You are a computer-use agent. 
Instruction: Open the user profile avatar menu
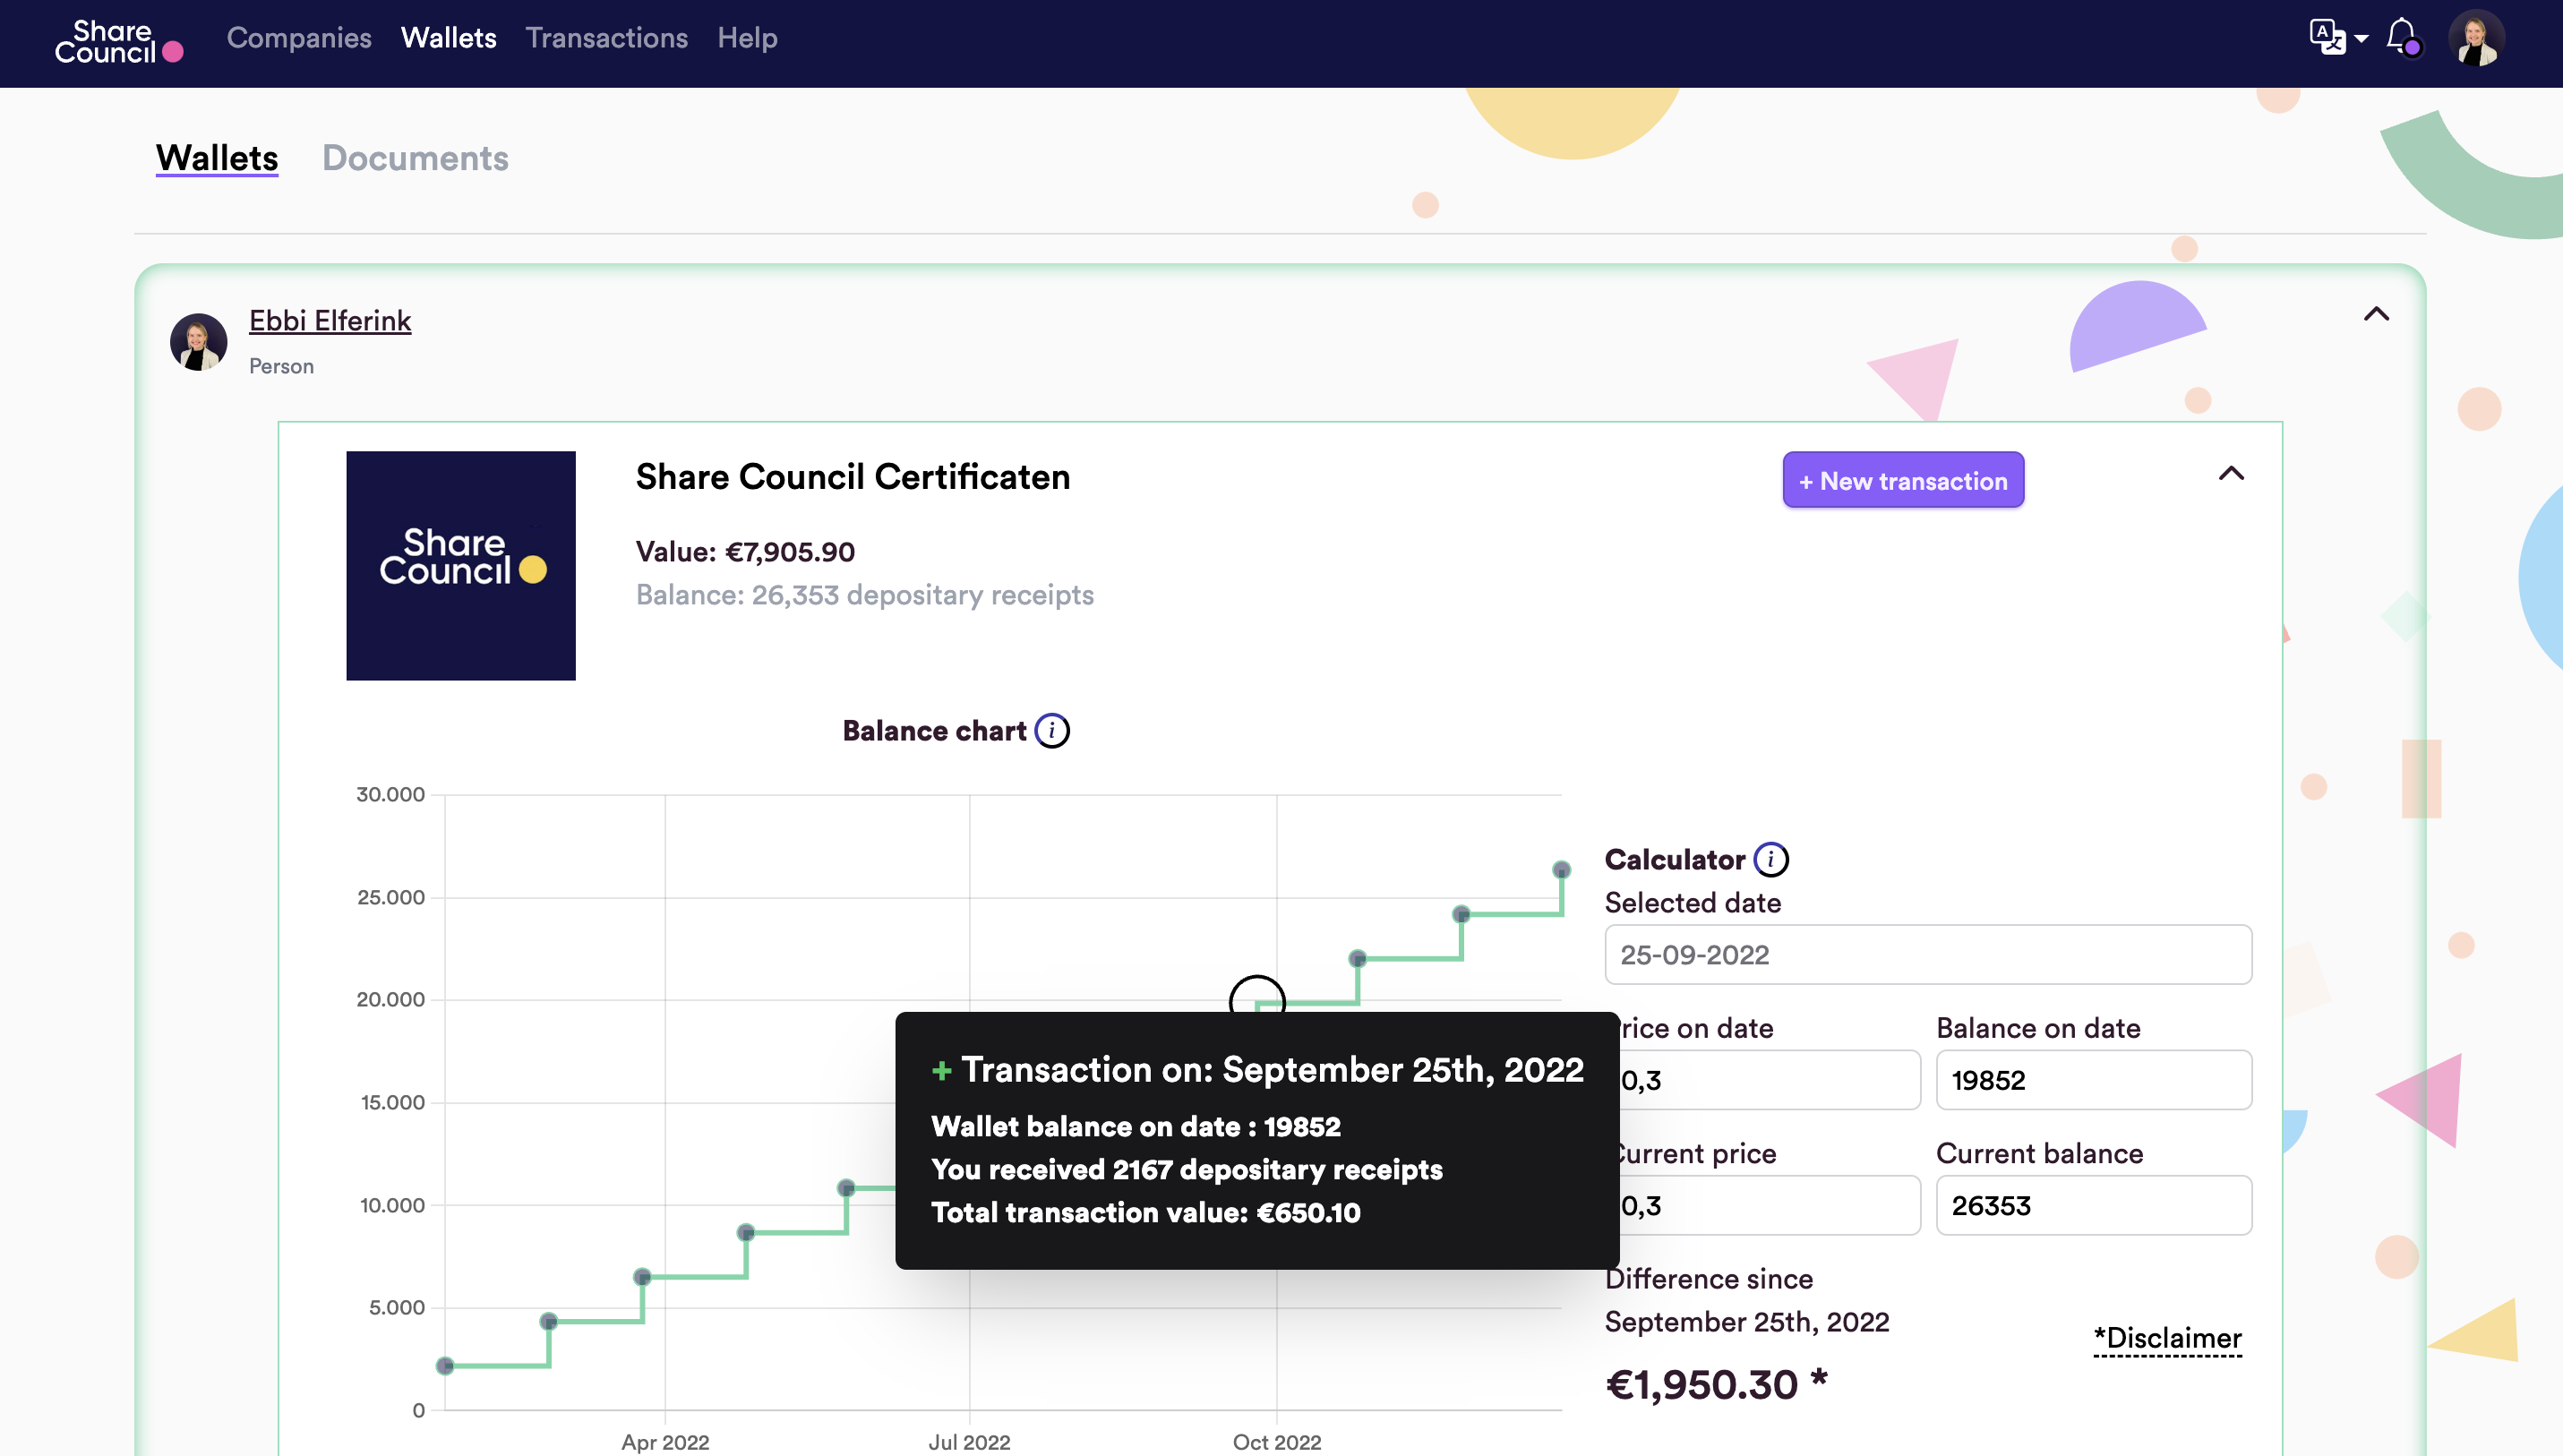pos(2476,38)
